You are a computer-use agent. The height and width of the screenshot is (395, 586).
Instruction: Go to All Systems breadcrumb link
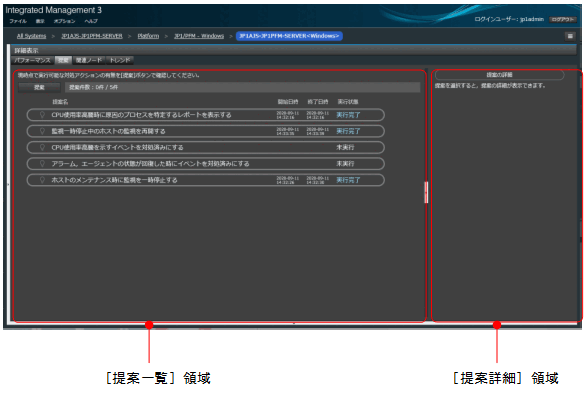tap(31, 36)
